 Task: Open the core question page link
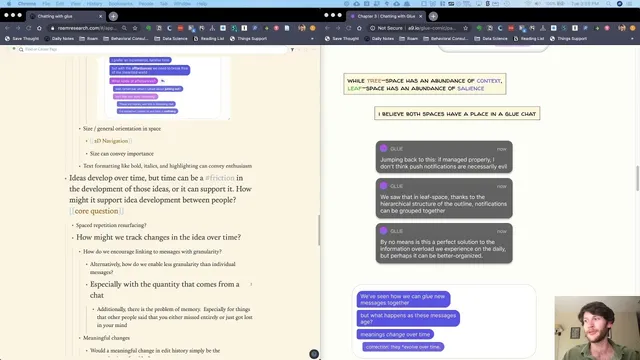pos(96,211)
